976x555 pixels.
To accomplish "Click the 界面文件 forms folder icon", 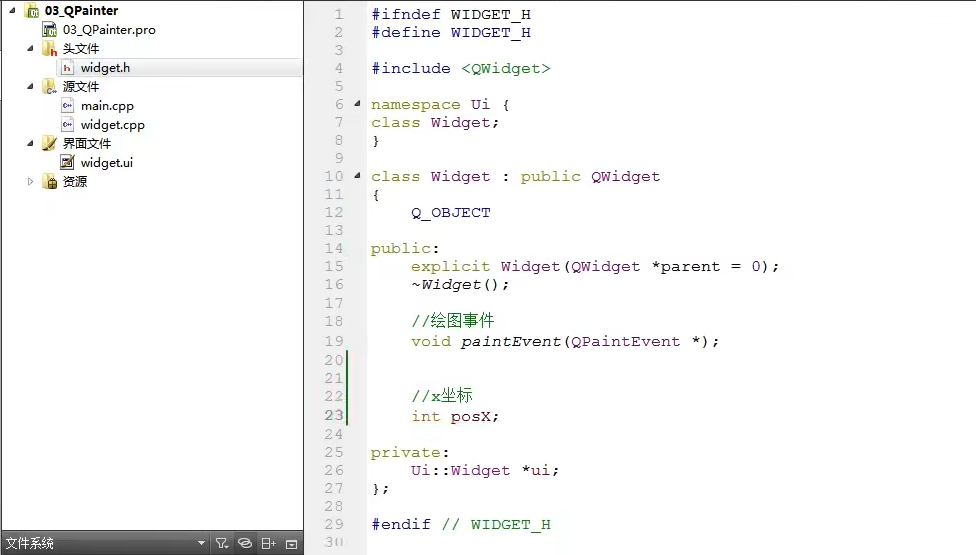I will click(x=50, y=144).
